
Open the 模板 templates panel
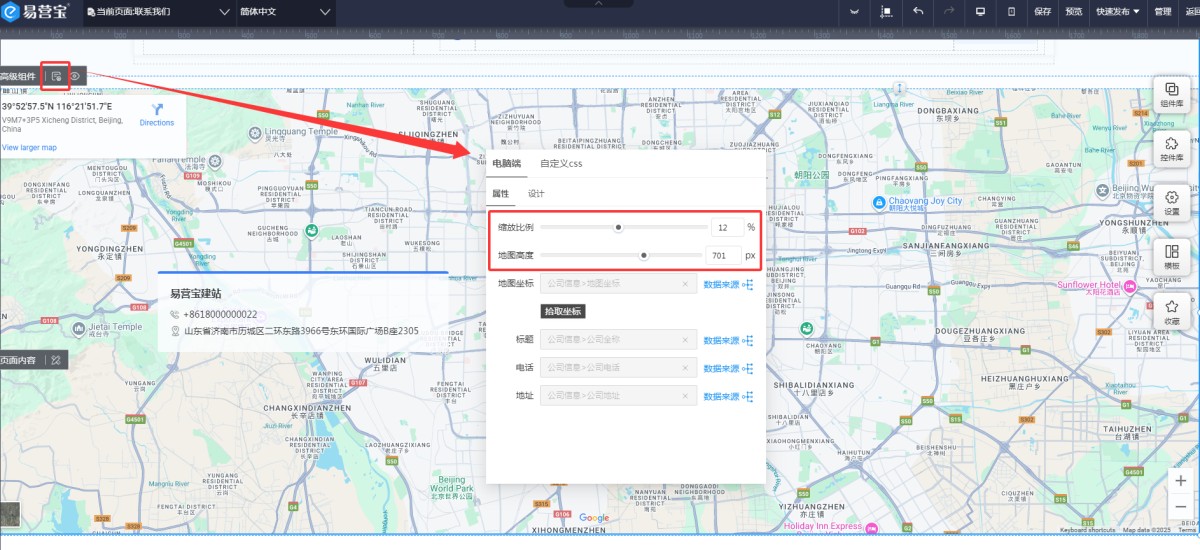(1171, 257)
